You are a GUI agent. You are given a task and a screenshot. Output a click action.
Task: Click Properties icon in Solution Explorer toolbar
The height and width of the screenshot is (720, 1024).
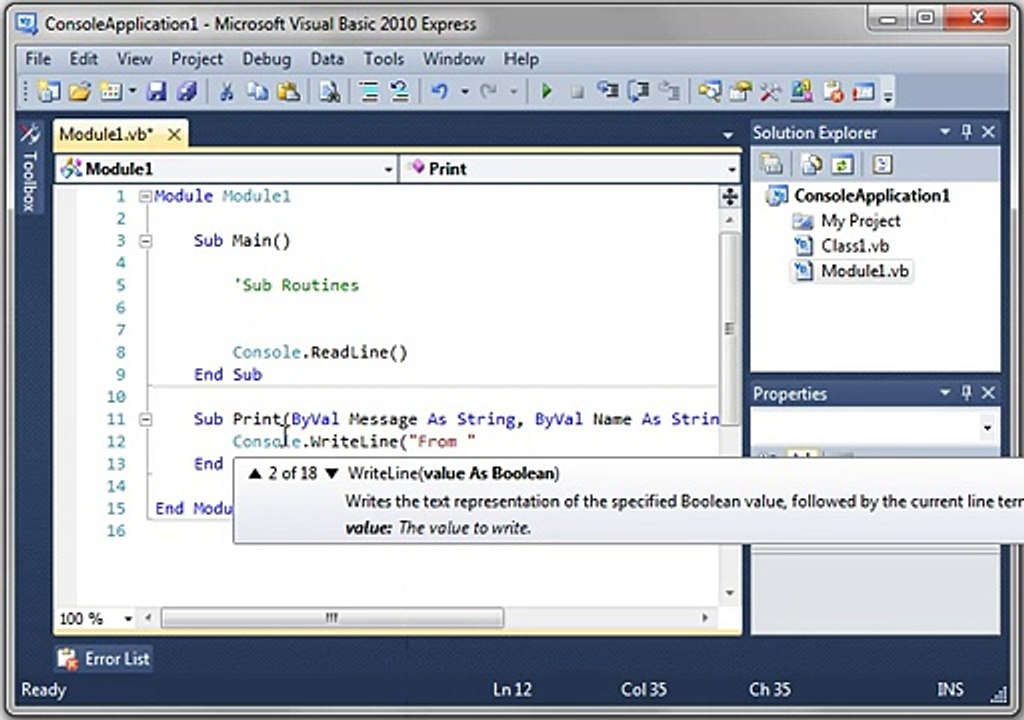[771, 164]
